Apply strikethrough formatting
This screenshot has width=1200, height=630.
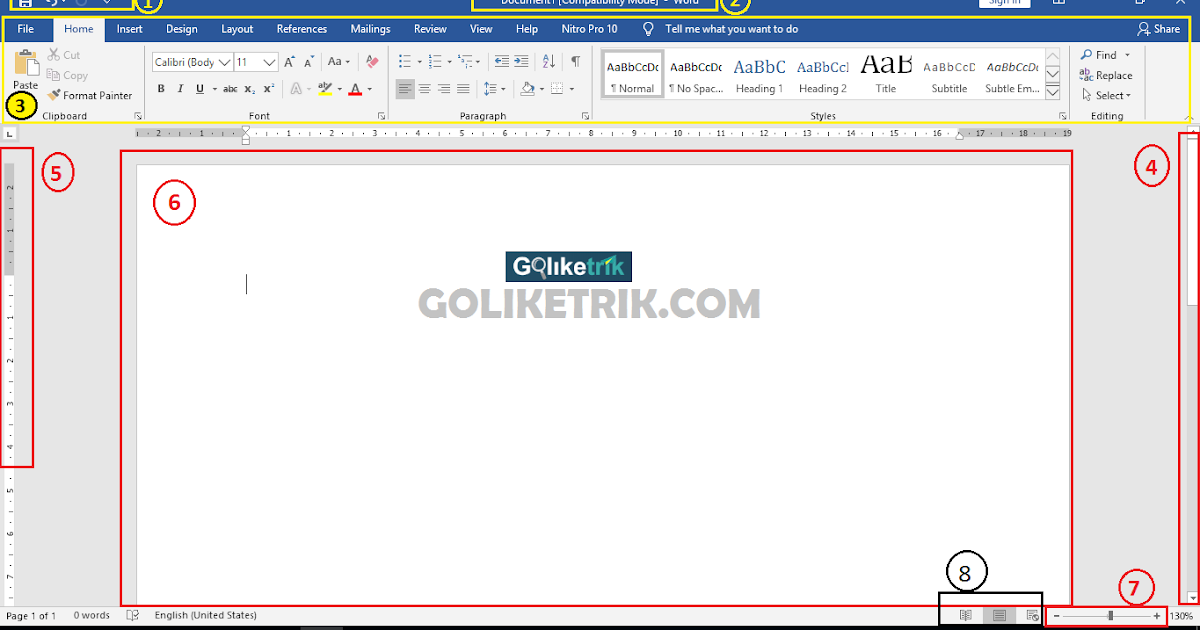tap(230, 89)
